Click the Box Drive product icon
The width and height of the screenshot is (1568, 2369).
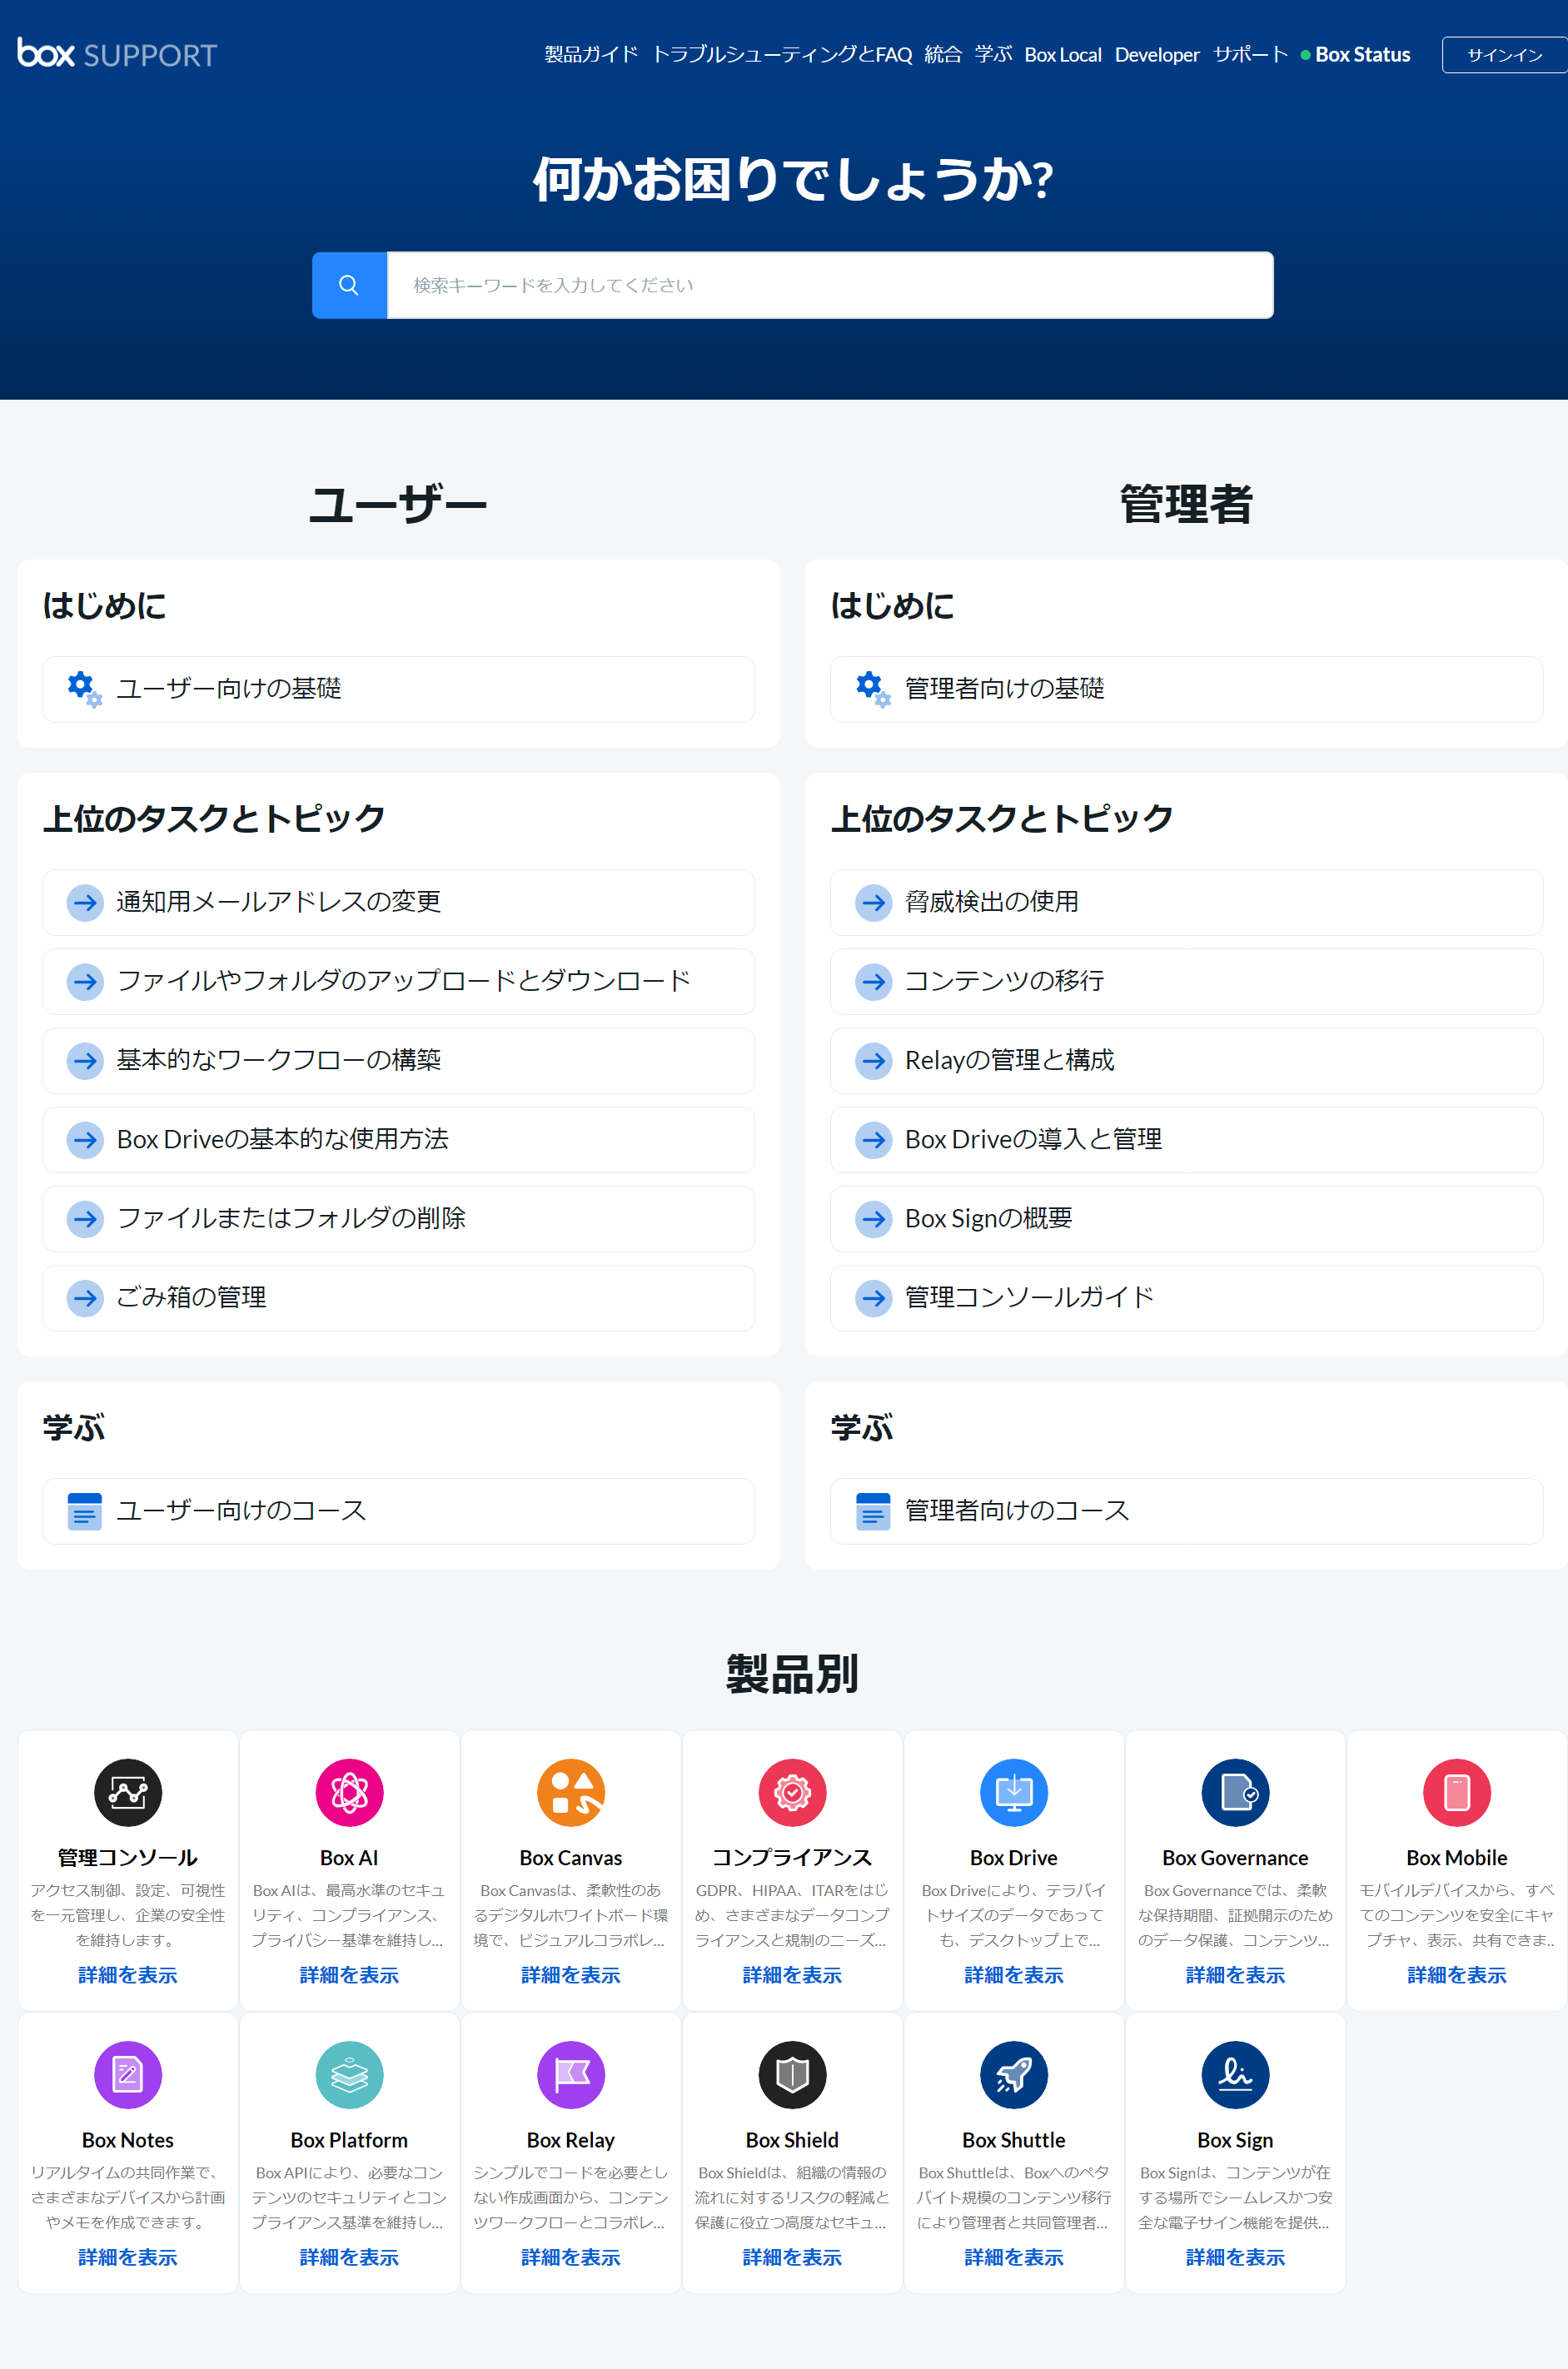(1014, 1792)
